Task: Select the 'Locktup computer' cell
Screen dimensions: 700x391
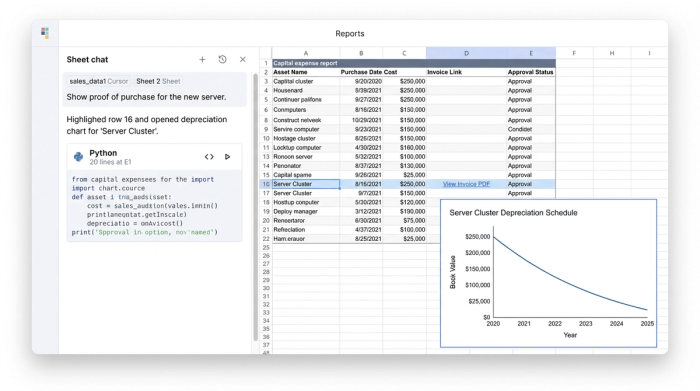Action: 306,147
